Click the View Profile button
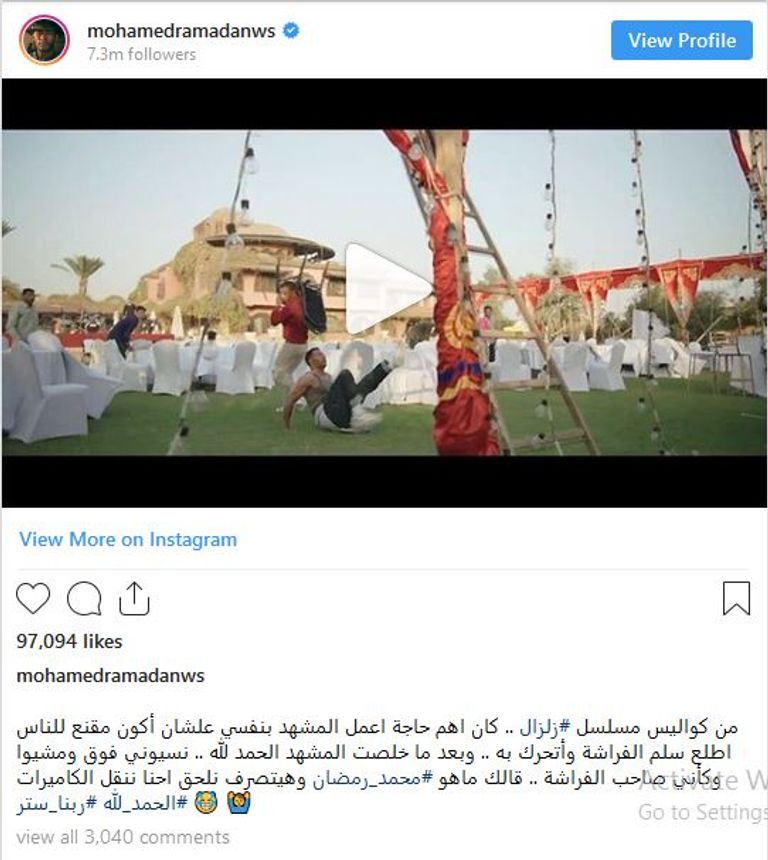Viewport: 768px width, 860px height. (682, 40)
